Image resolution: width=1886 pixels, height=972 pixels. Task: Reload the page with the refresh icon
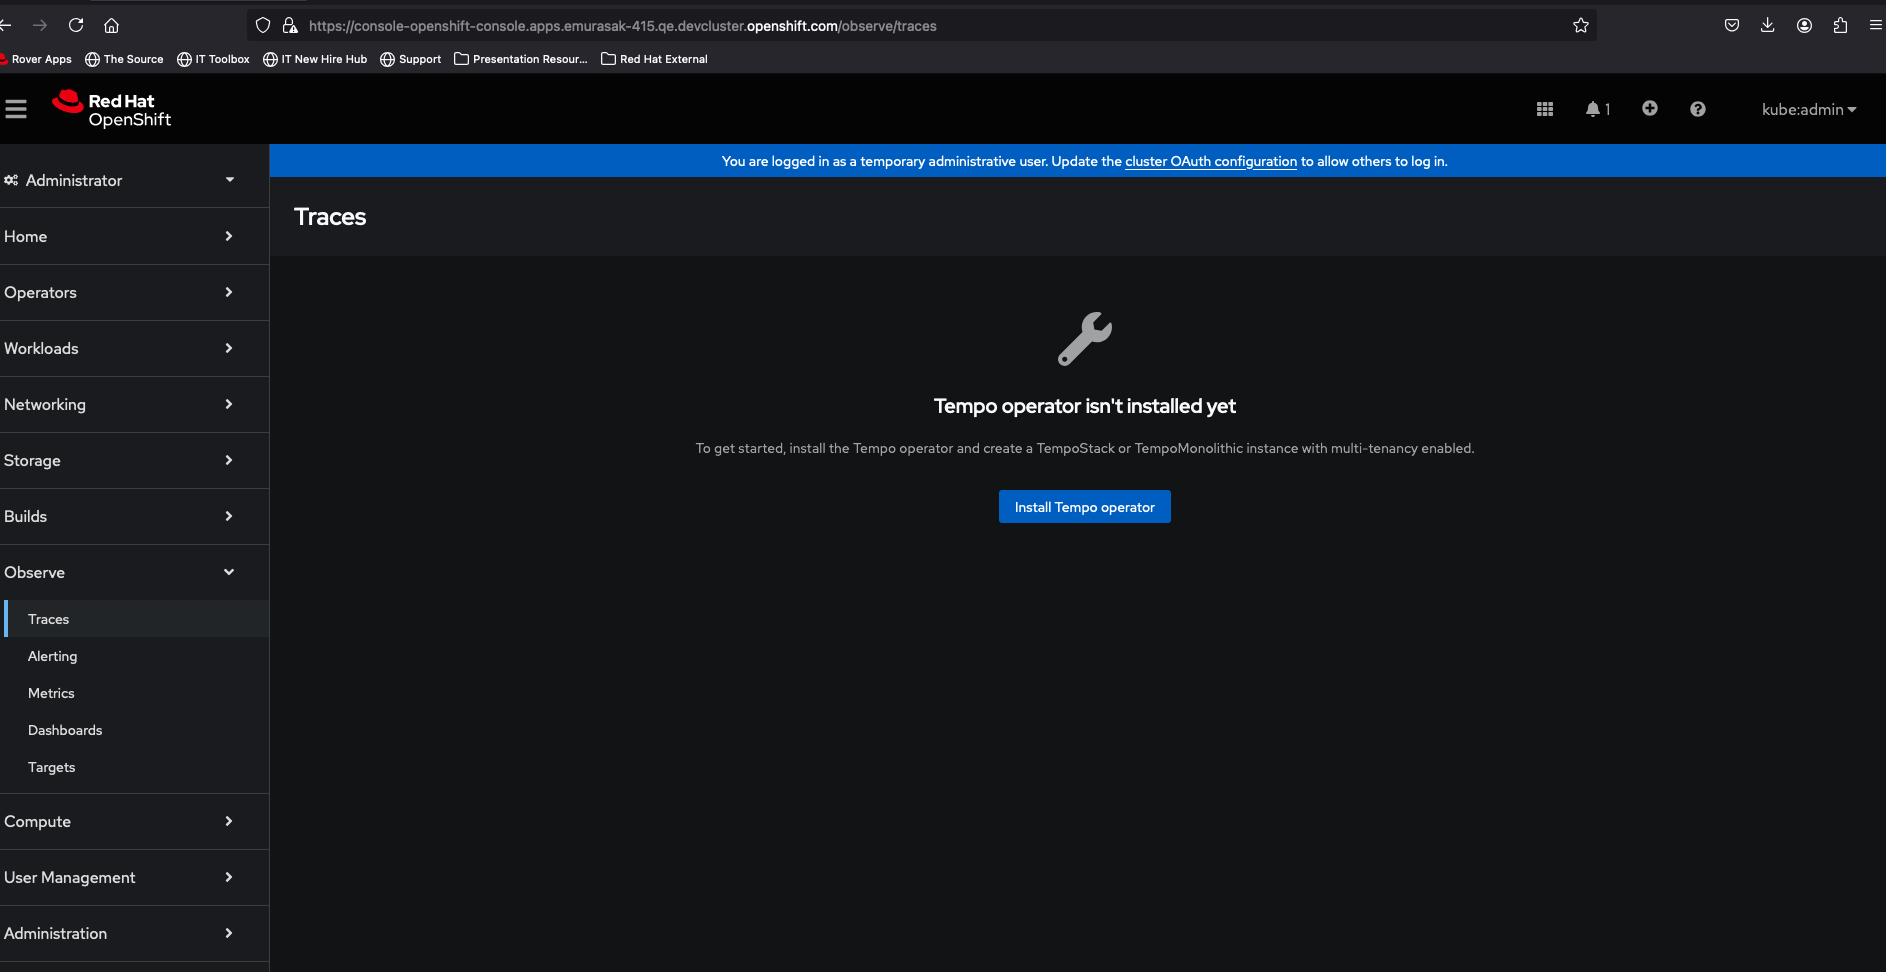[x=76, y=25]
